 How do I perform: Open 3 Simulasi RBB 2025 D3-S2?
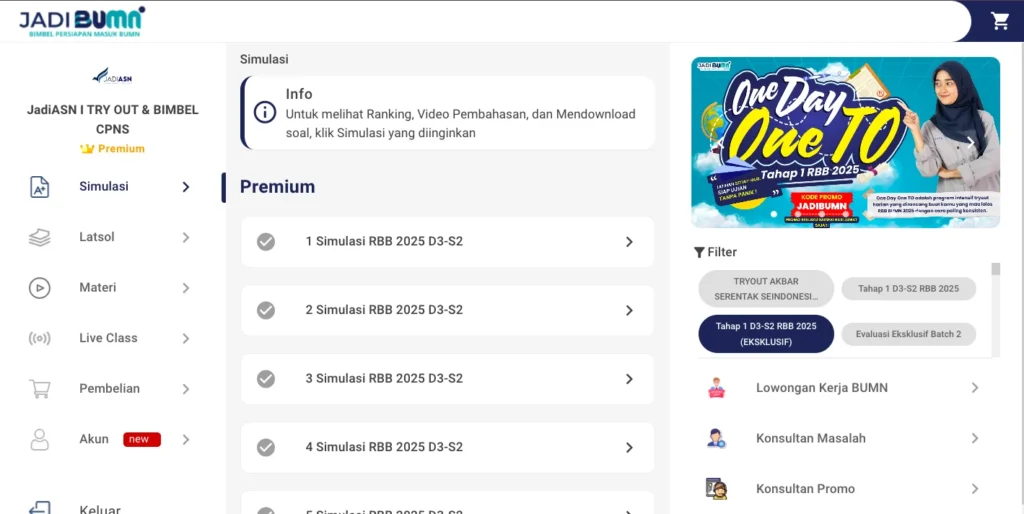click(x=447, y=379)
